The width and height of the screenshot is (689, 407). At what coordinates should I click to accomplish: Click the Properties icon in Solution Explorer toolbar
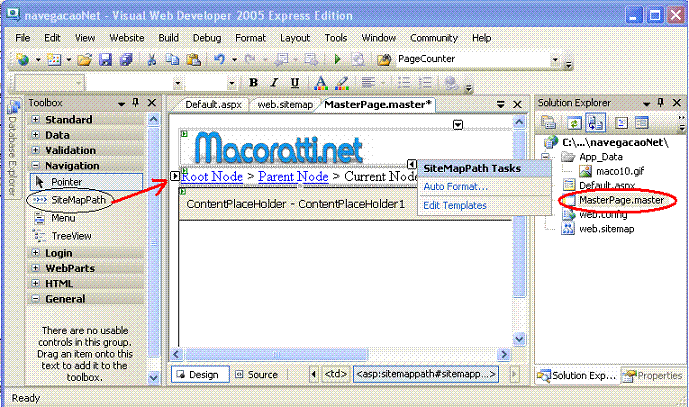coord(548,123)
